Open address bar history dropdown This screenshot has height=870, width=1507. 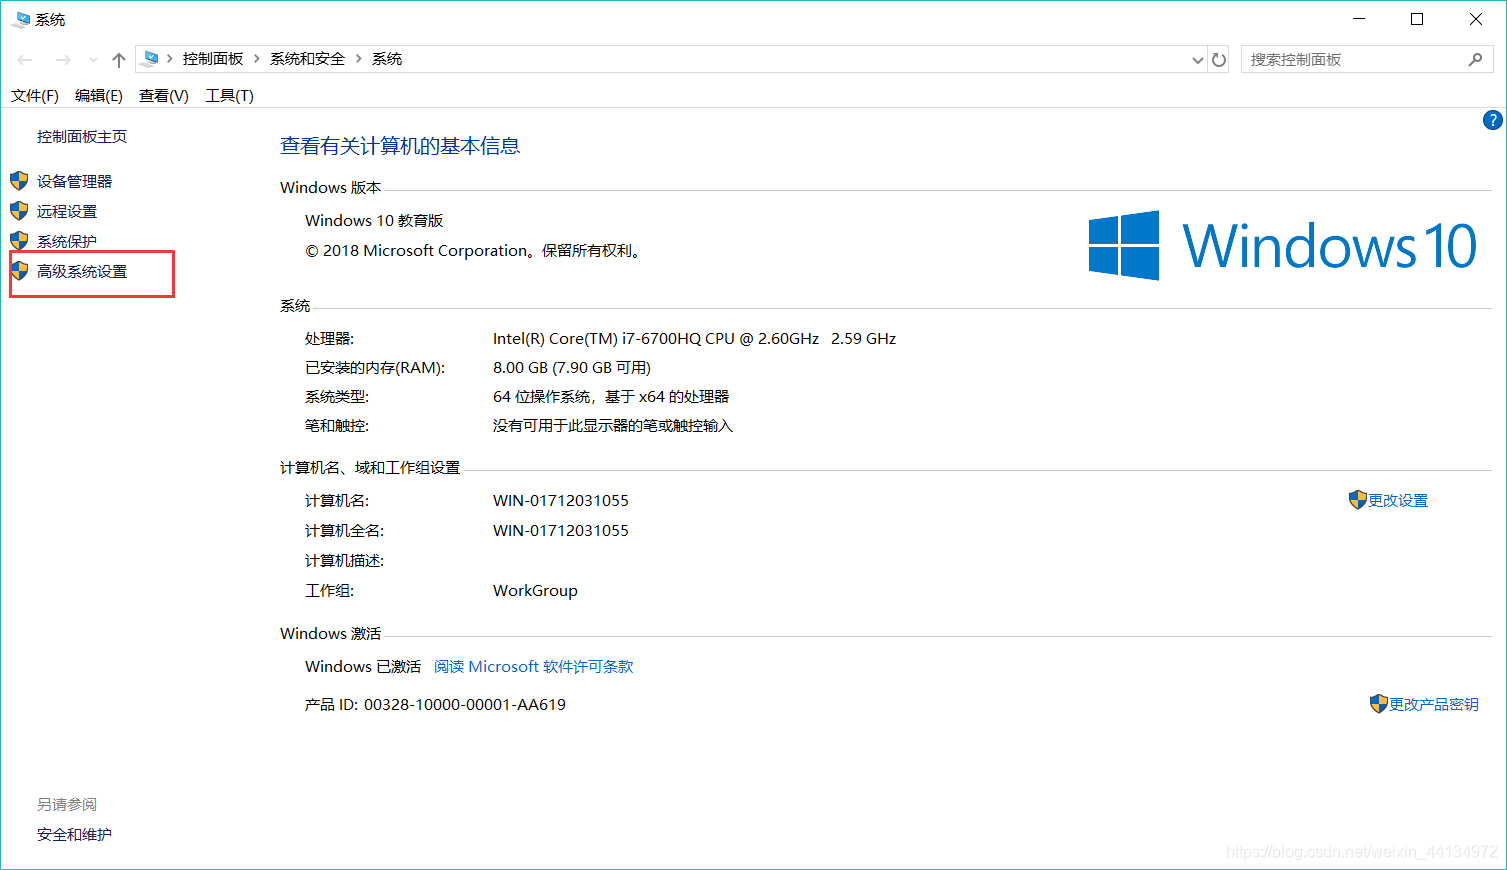coord(1197,60)
